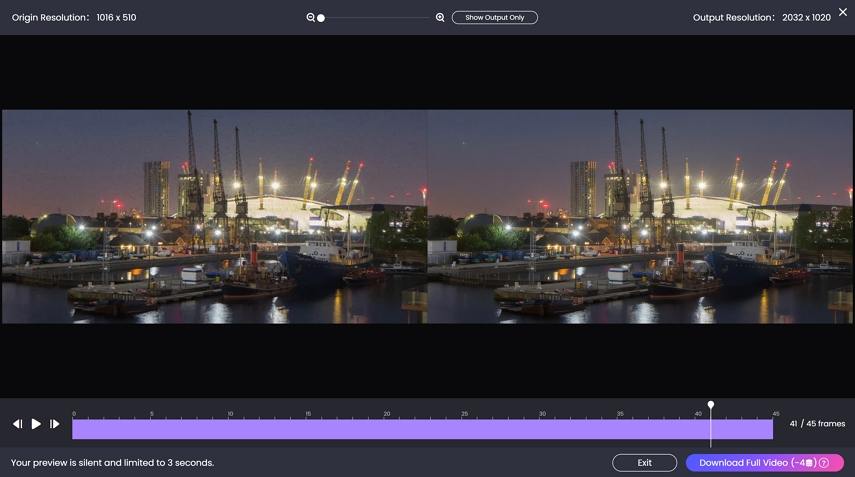Click the '41 / 45 frames' counter
The width and height of the screenshot is (855, 477).
pyautogui.click(x=817, y=424)
